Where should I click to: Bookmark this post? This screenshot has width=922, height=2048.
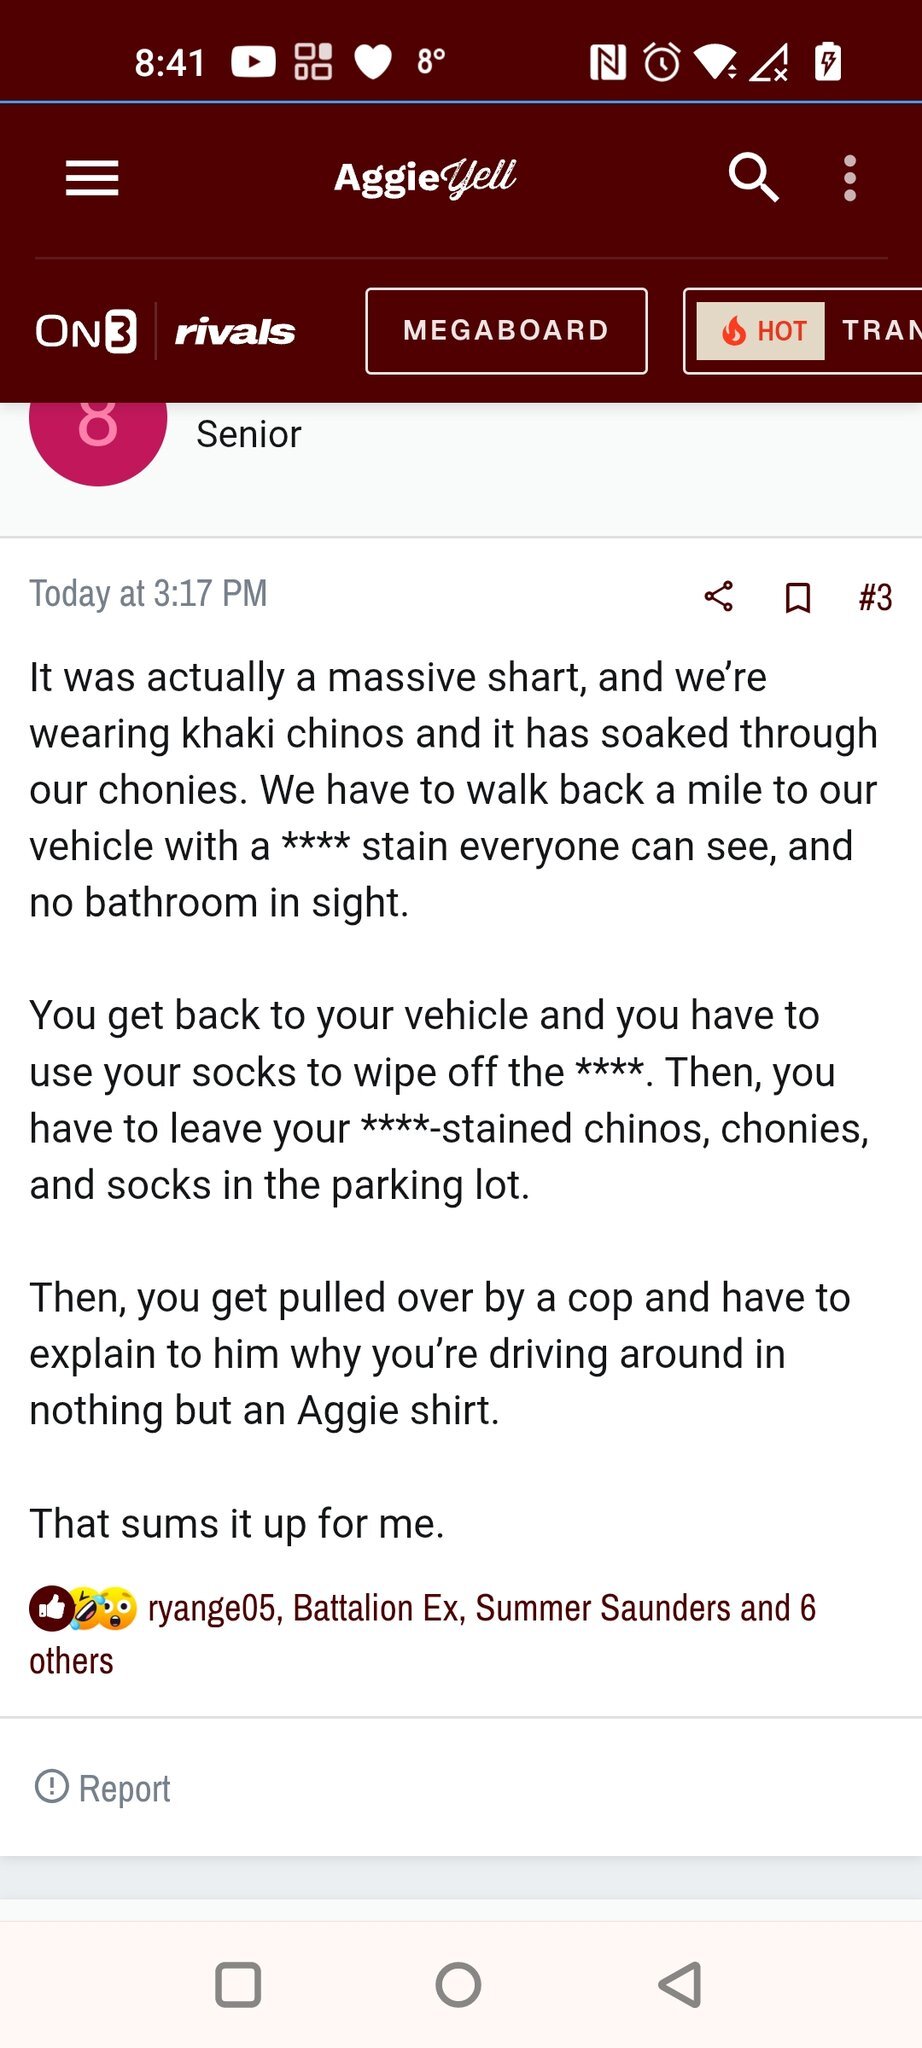click(x=797, y=597)
